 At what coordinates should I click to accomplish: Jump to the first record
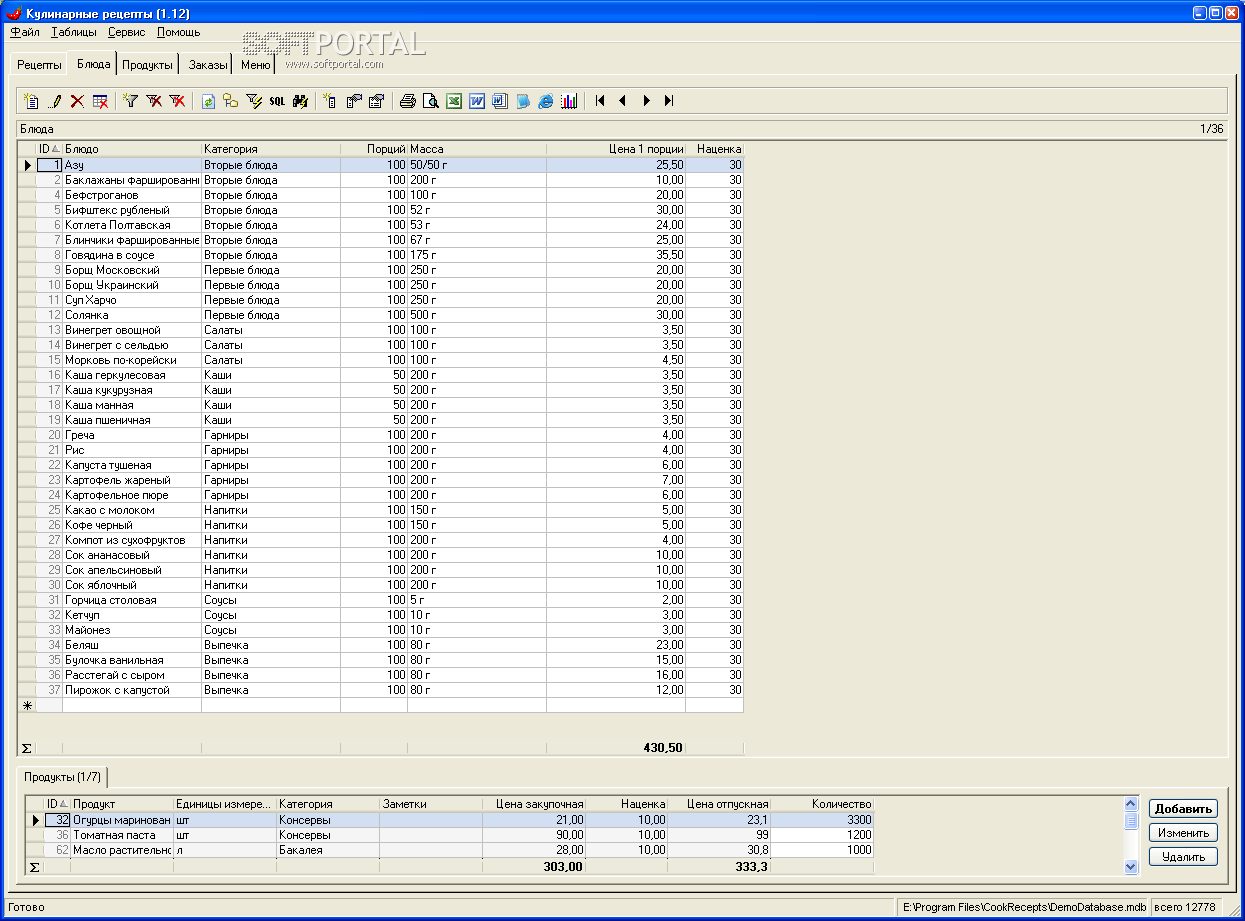pyautogui.click(x=600, y=101)
